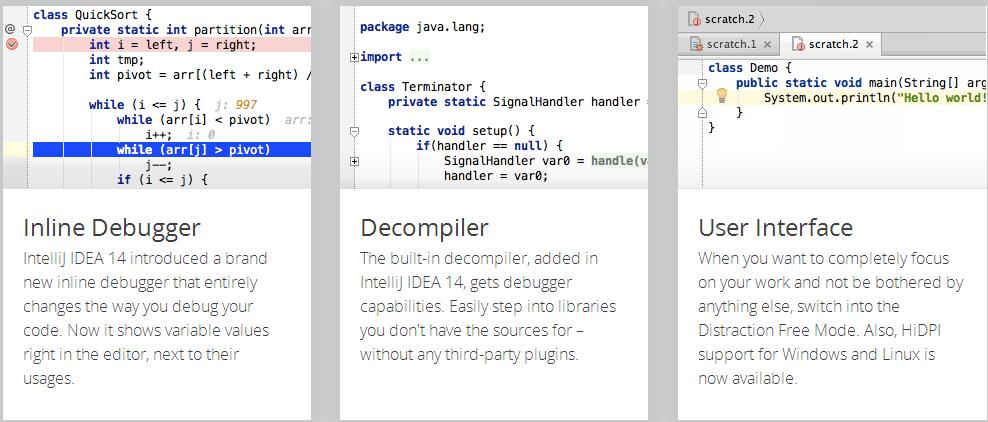Click the fold end marker at main's closing brace

click(x=703, y=113)
